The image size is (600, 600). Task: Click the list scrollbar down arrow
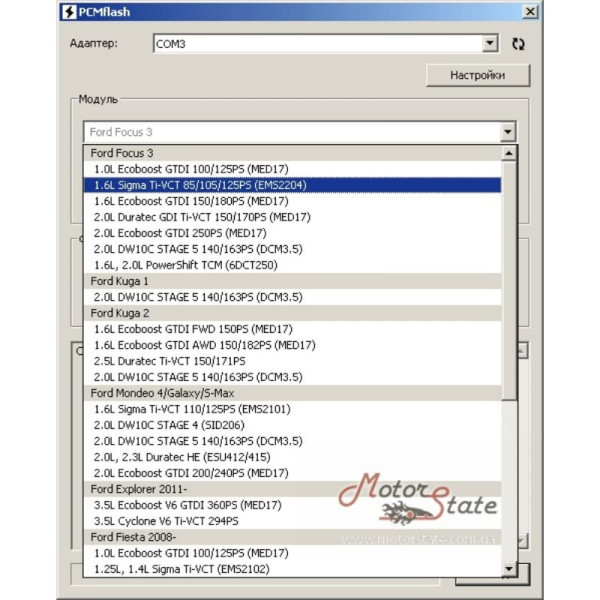pyautogui.click(x=509, y=569)
